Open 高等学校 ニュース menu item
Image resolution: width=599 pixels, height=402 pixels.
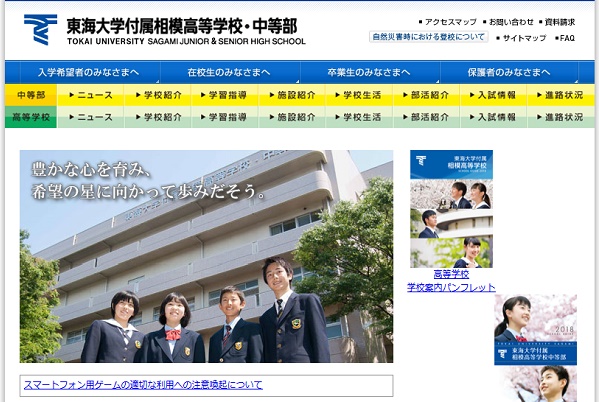coord(91,117)
